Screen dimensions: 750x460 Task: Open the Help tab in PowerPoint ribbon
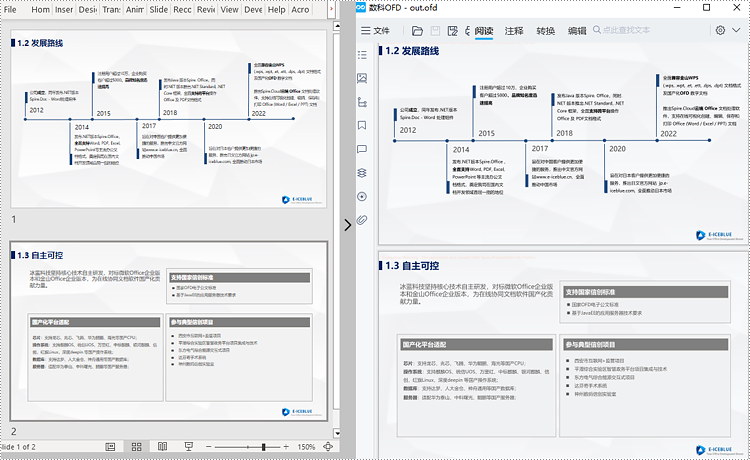click(276, 10)
